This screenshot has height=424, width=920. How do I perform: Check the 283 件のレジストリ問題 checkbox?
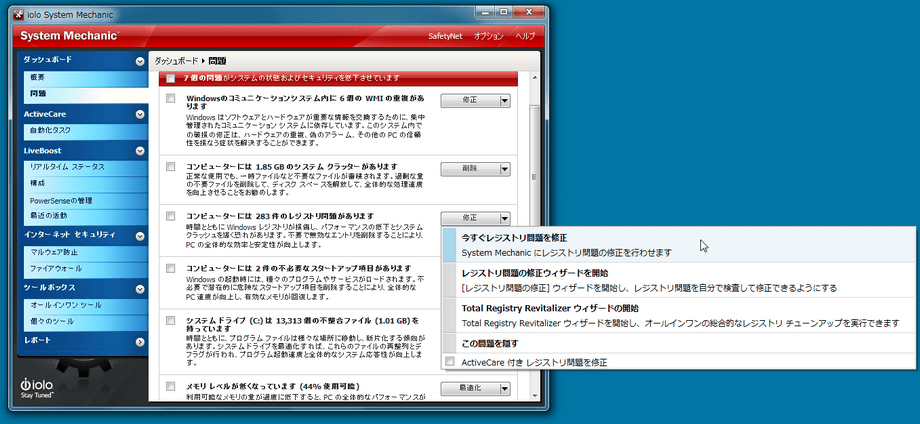(170, 216)
